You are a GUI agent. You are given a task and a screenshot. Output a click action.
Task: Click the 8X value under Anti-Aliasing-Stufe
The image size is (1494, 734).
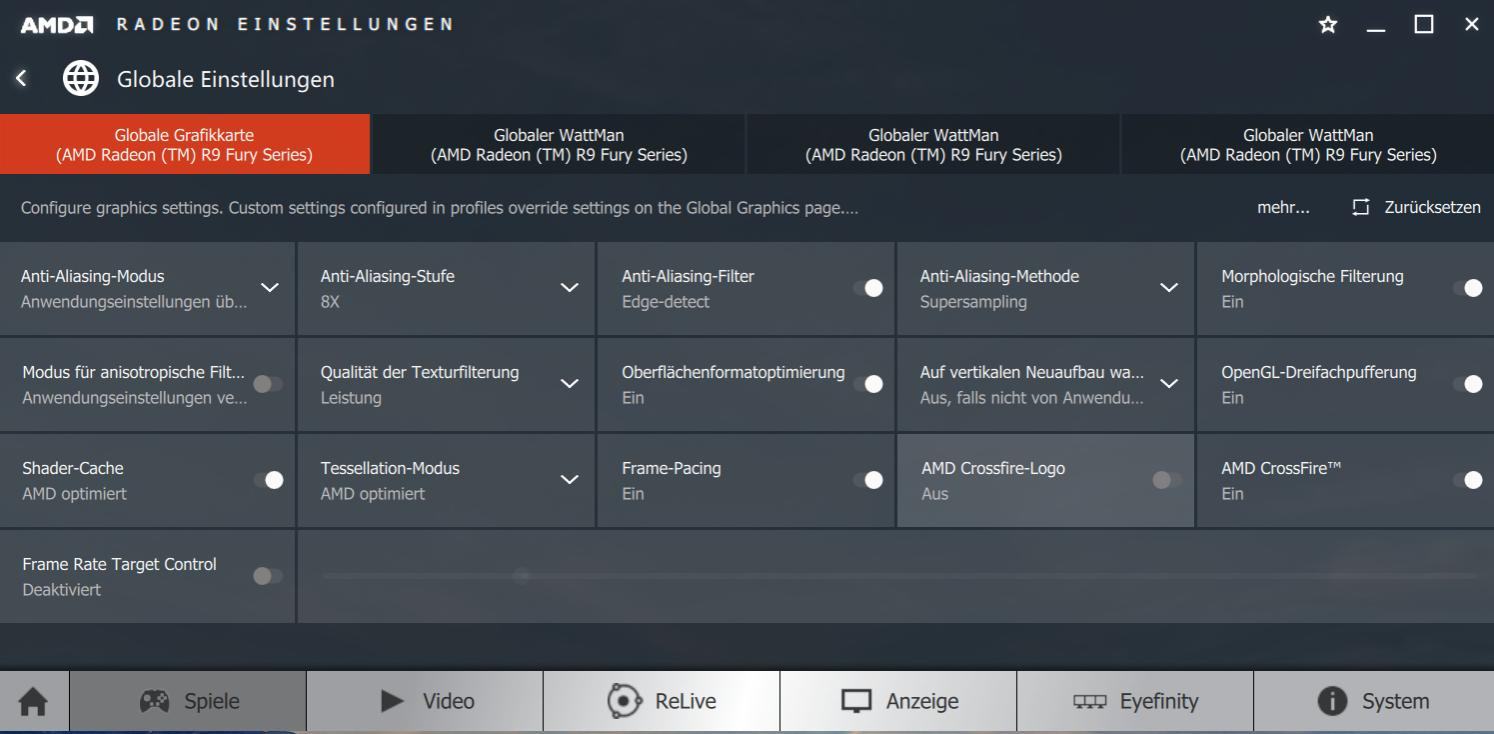[x=330, y=302]
